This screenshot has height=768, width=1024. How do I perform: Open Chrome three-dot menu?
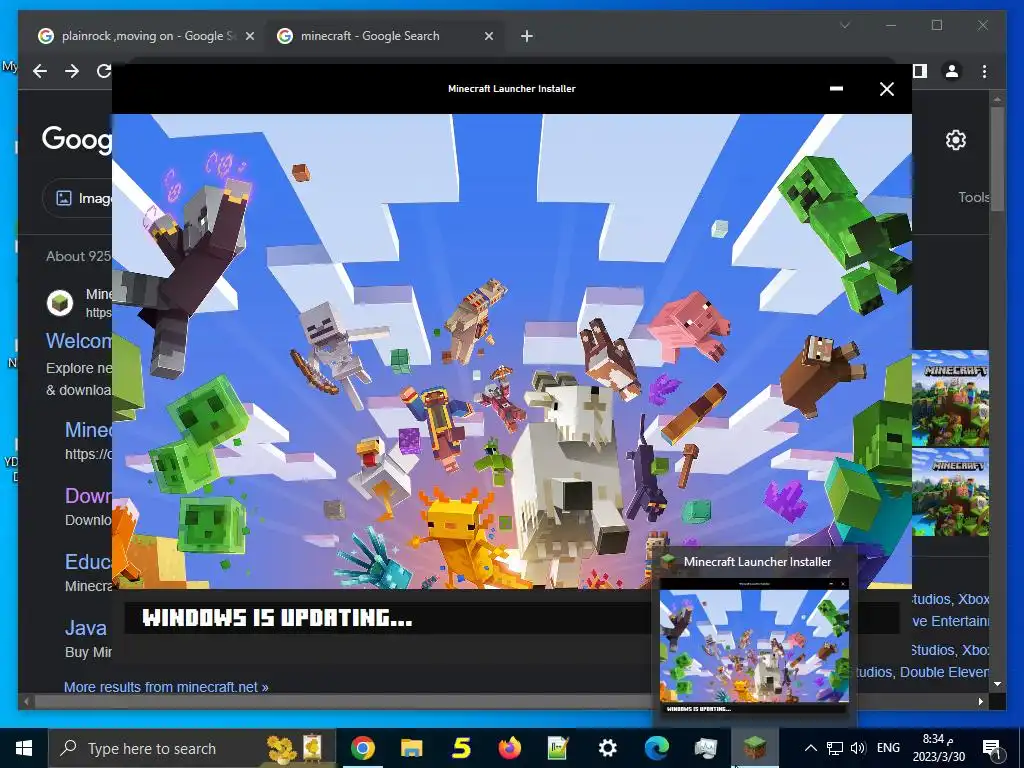[984, 71]
